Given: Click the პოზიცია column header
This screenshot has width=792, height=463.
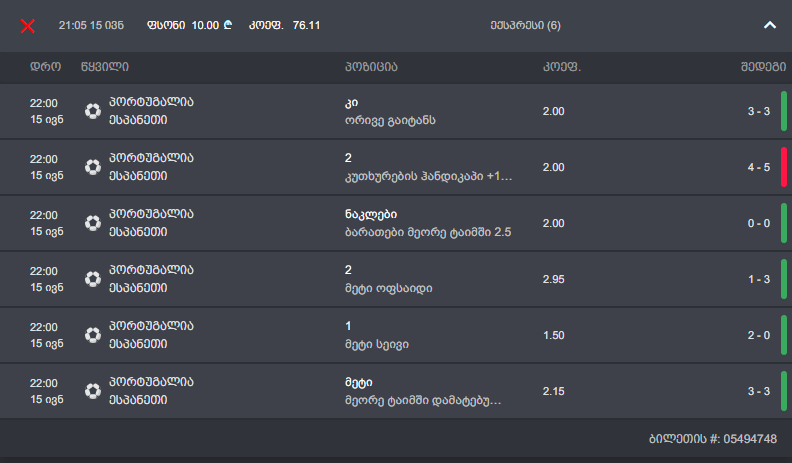Looking at the screenshot, I should point(371,68).
